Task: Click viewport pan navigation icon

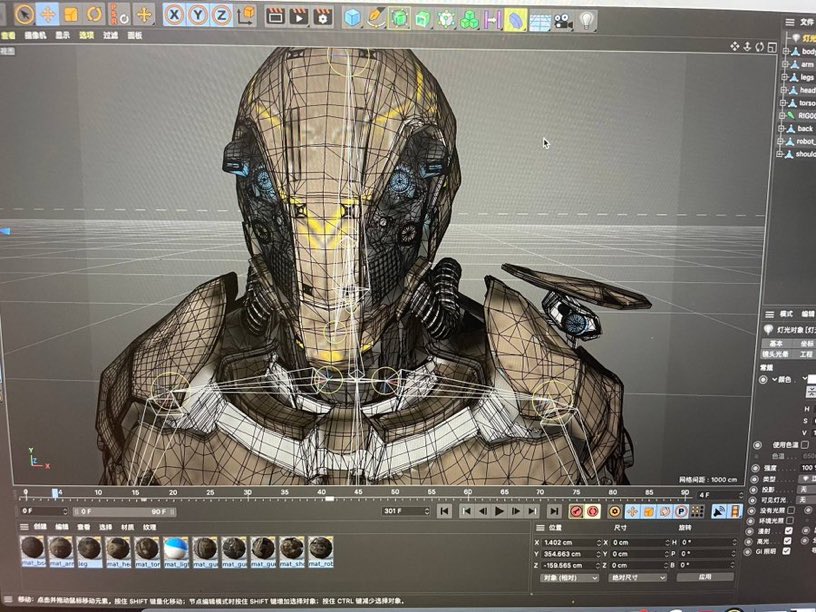Action: 734,46
